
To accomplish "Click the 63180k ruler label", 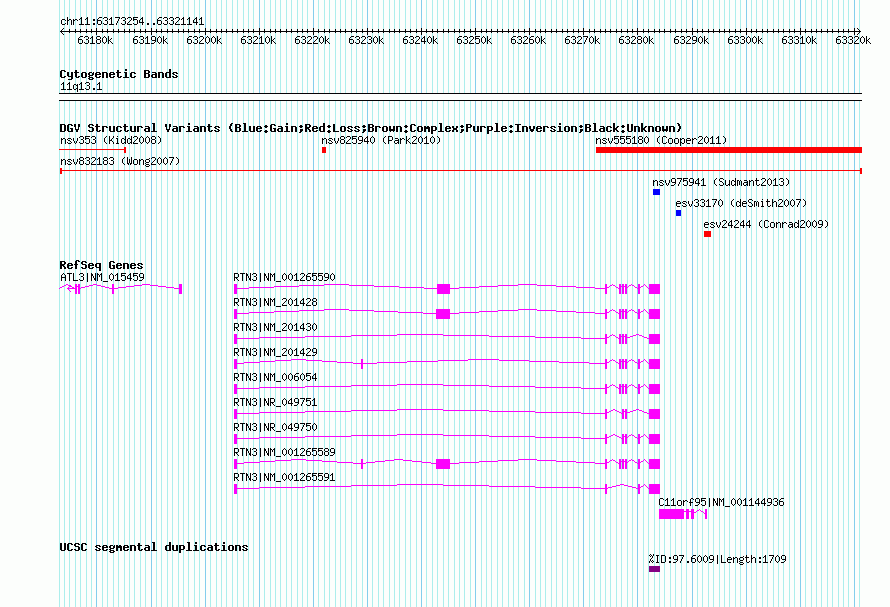I will [x=95, y=40].
